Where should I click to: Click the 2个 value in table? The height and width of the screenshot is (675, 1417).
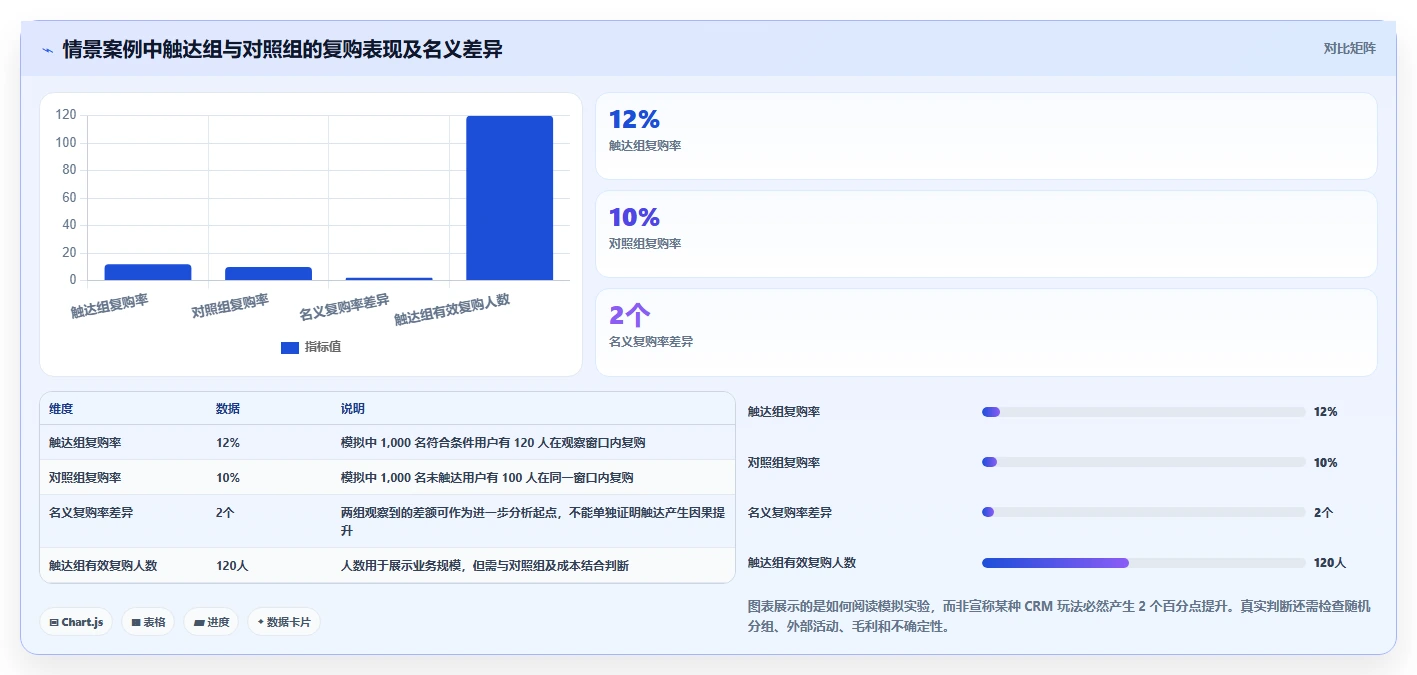225,512
